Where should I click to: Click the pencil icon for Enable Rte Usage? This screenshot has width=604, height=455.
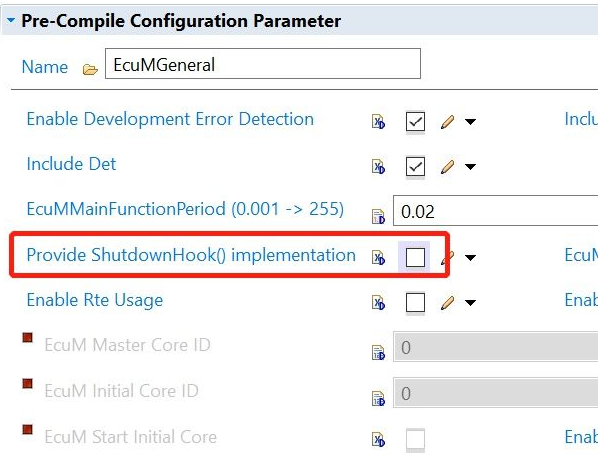(x=447, y=302)
